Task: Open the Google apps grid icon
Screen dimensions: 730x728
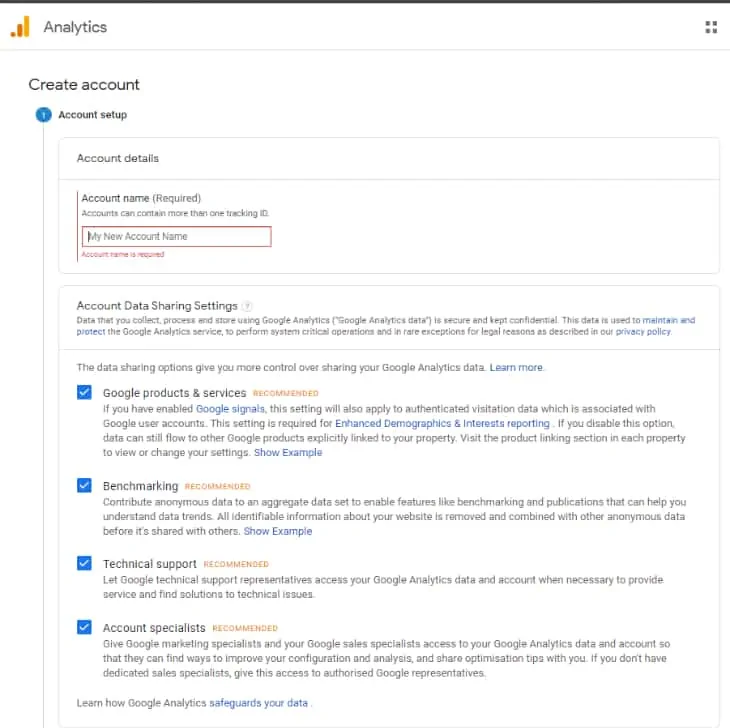Action: click(x=711, y=27)
